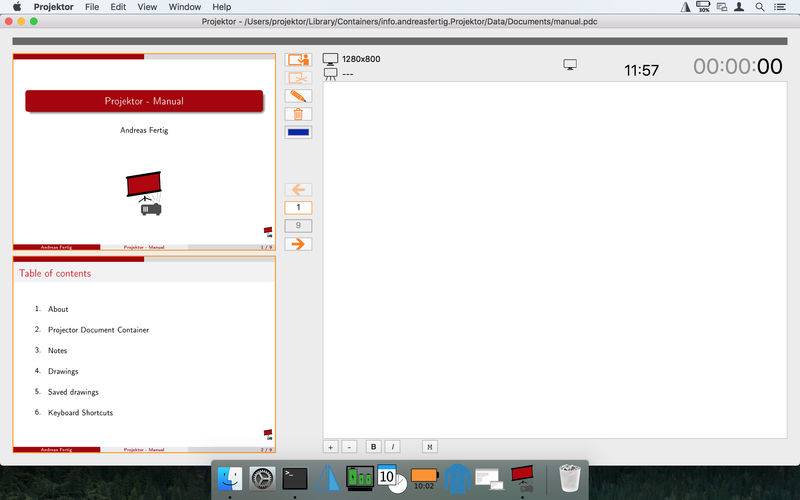The width and height of the screenshot is (800, 500).
Task: Toggle bold formatting in notes
Action: [373, 447]
